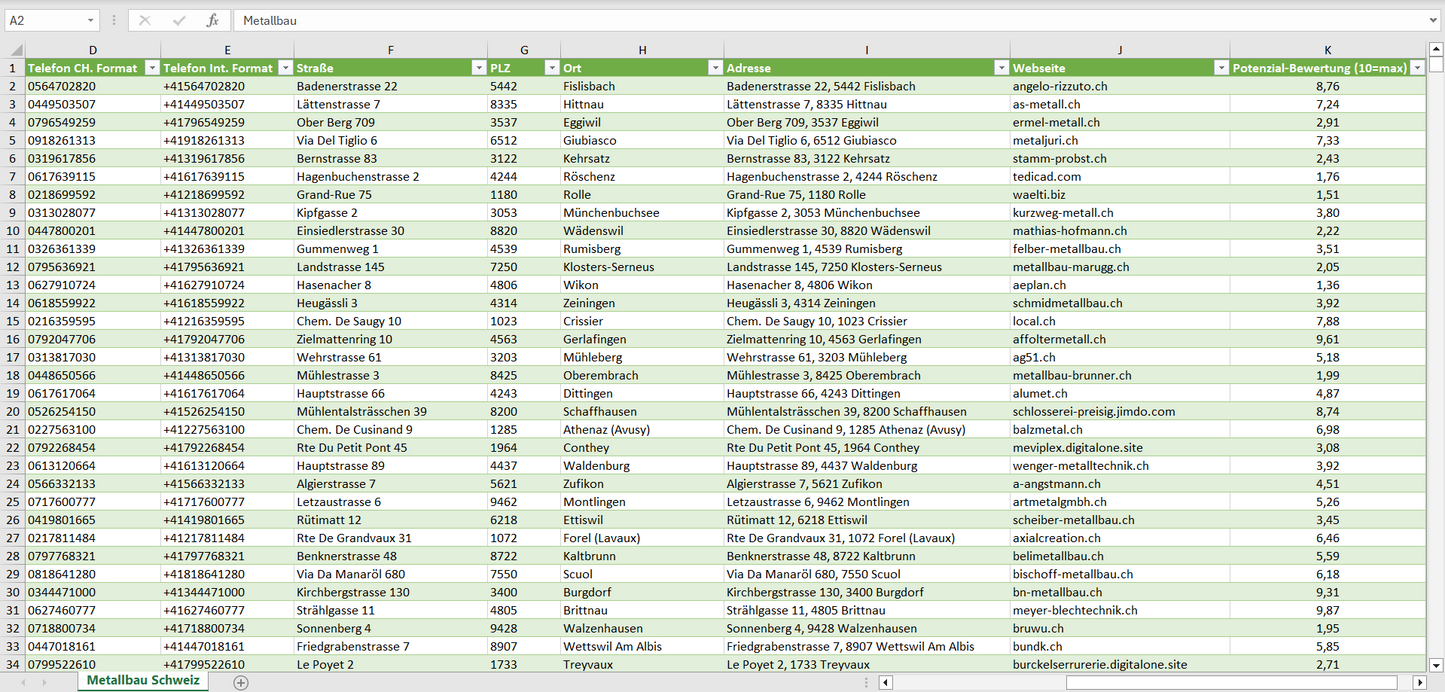
Task: Click the horizontal scrollbar right arrow
Action: [x=1419, y=682]
